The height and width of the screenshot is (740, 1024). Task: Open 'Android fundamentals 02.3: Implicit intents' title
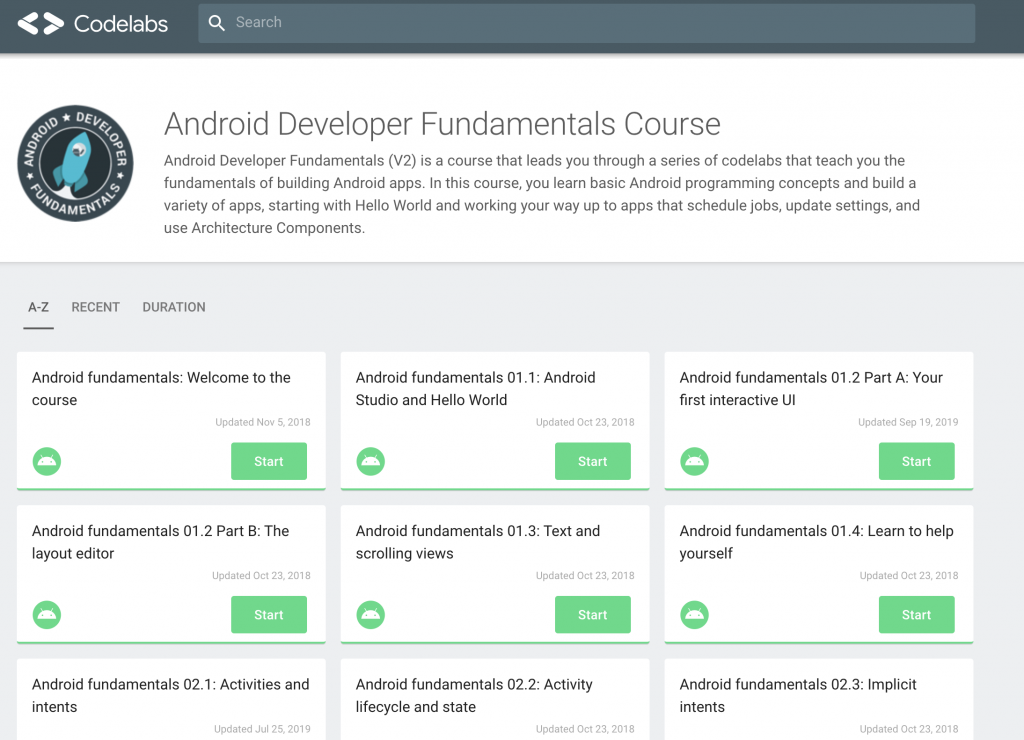(x=798, y=696)
